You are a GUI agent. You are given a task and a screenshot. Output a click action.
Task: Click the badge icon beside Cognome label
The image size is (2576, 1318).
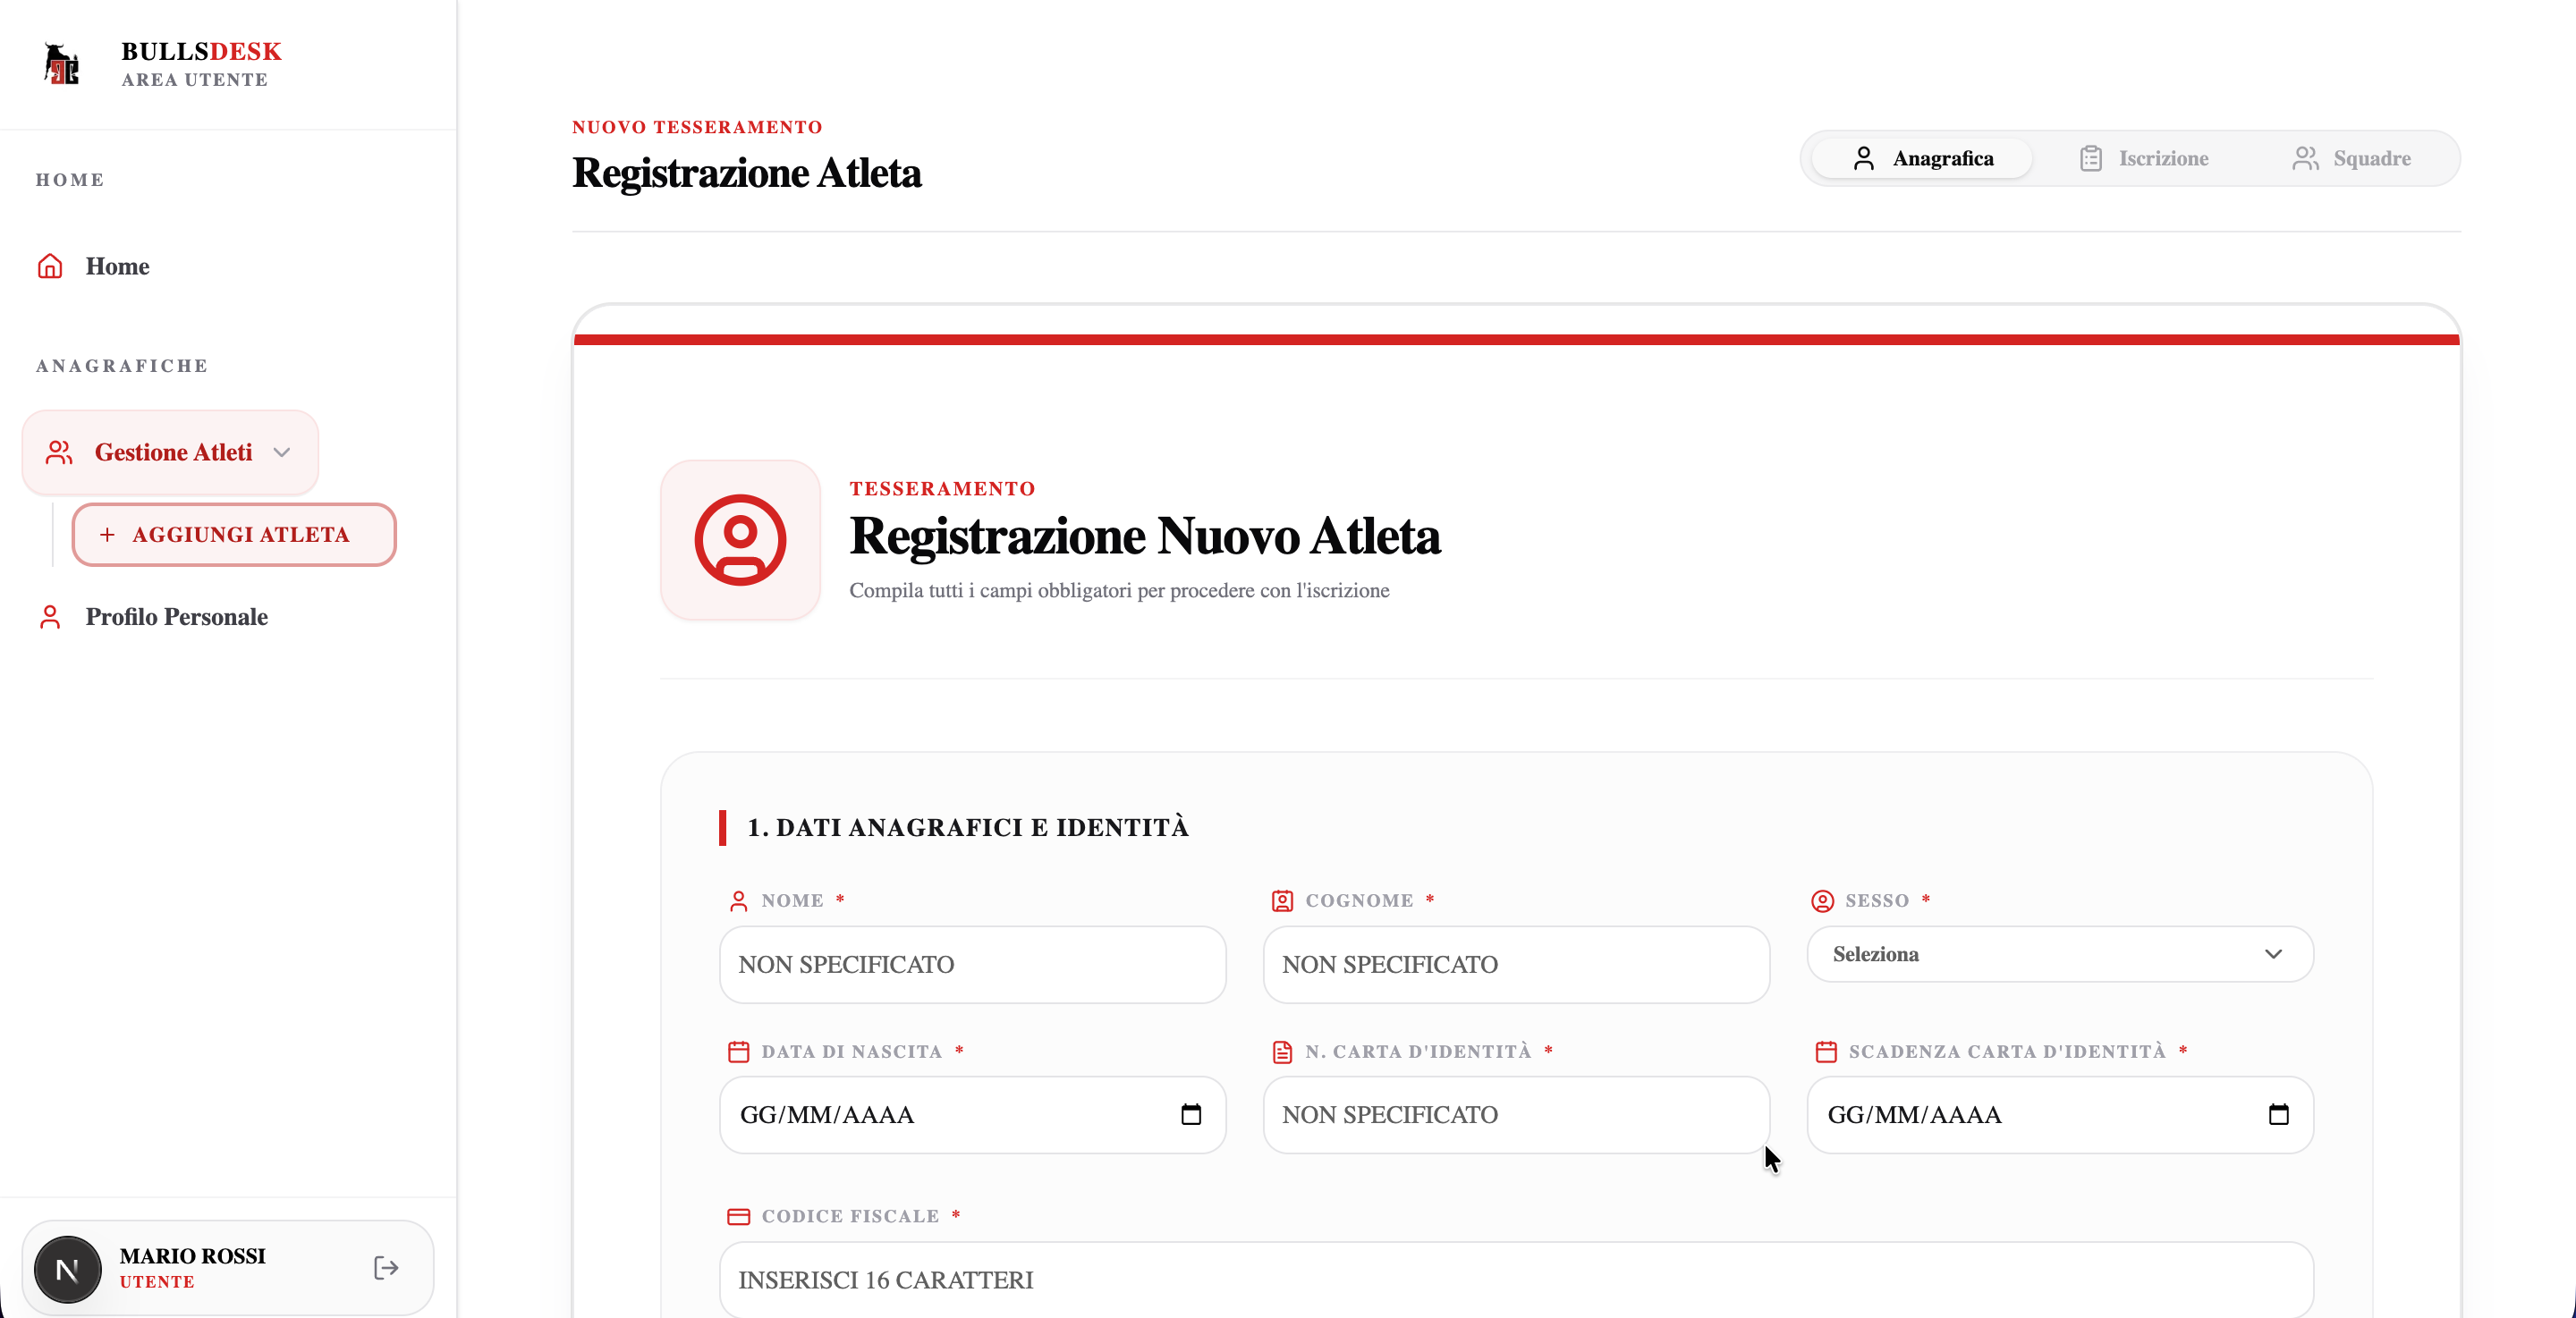coord(1282,901)
